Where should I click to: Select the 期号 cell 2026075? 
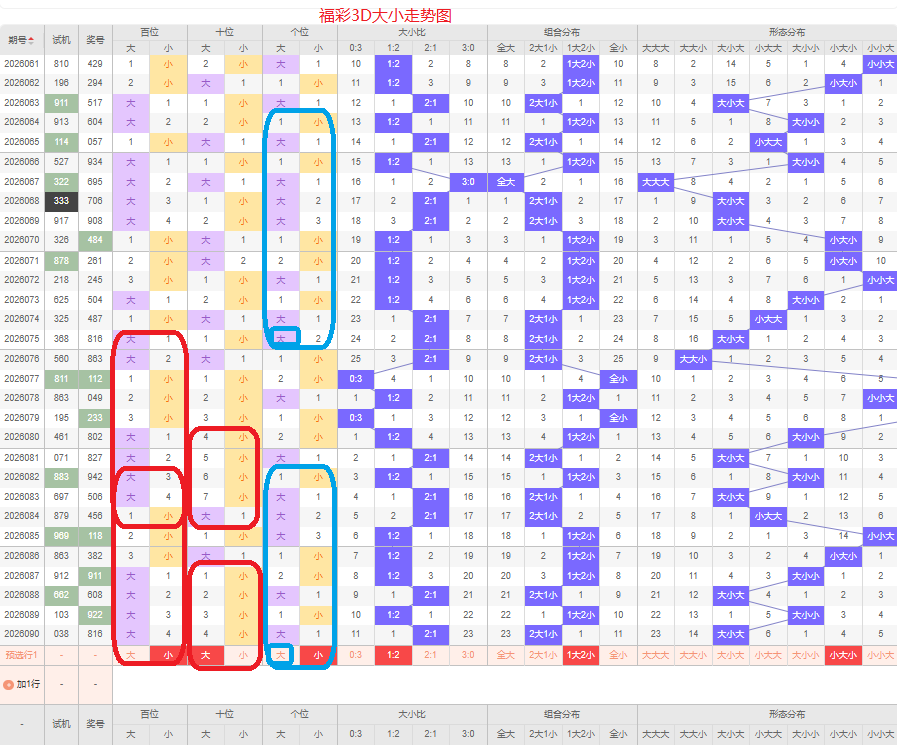[x=22, y=339]
